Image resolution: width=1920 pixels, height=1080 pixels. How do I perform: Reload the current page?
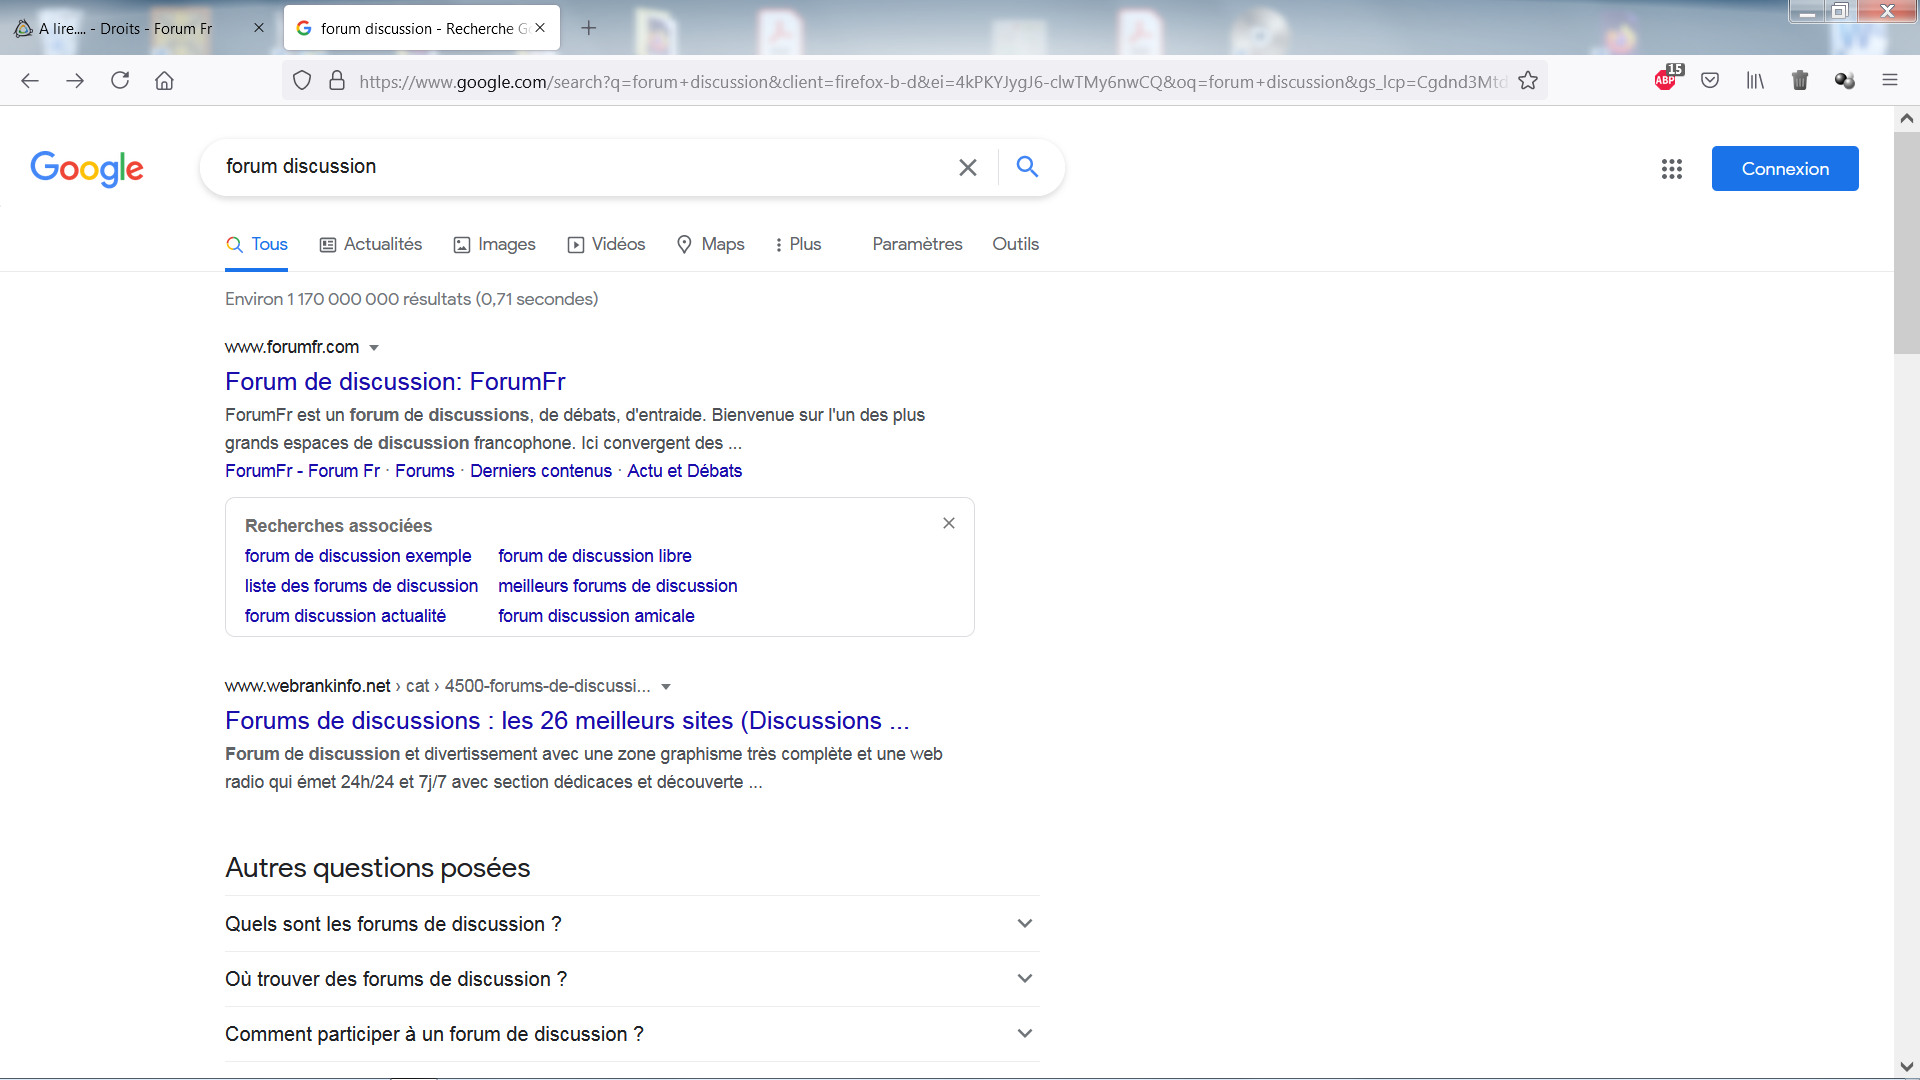(120, 80)
